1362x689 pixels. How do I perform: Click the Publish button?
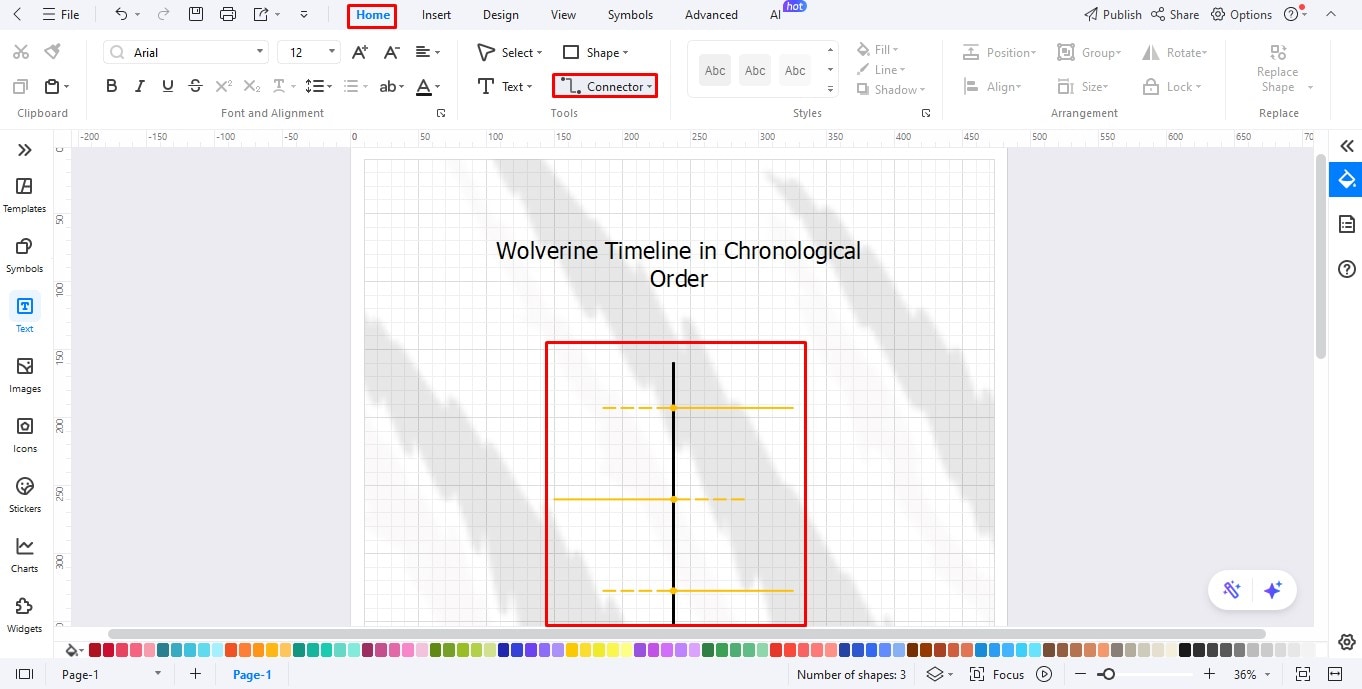coord(1113,14)
